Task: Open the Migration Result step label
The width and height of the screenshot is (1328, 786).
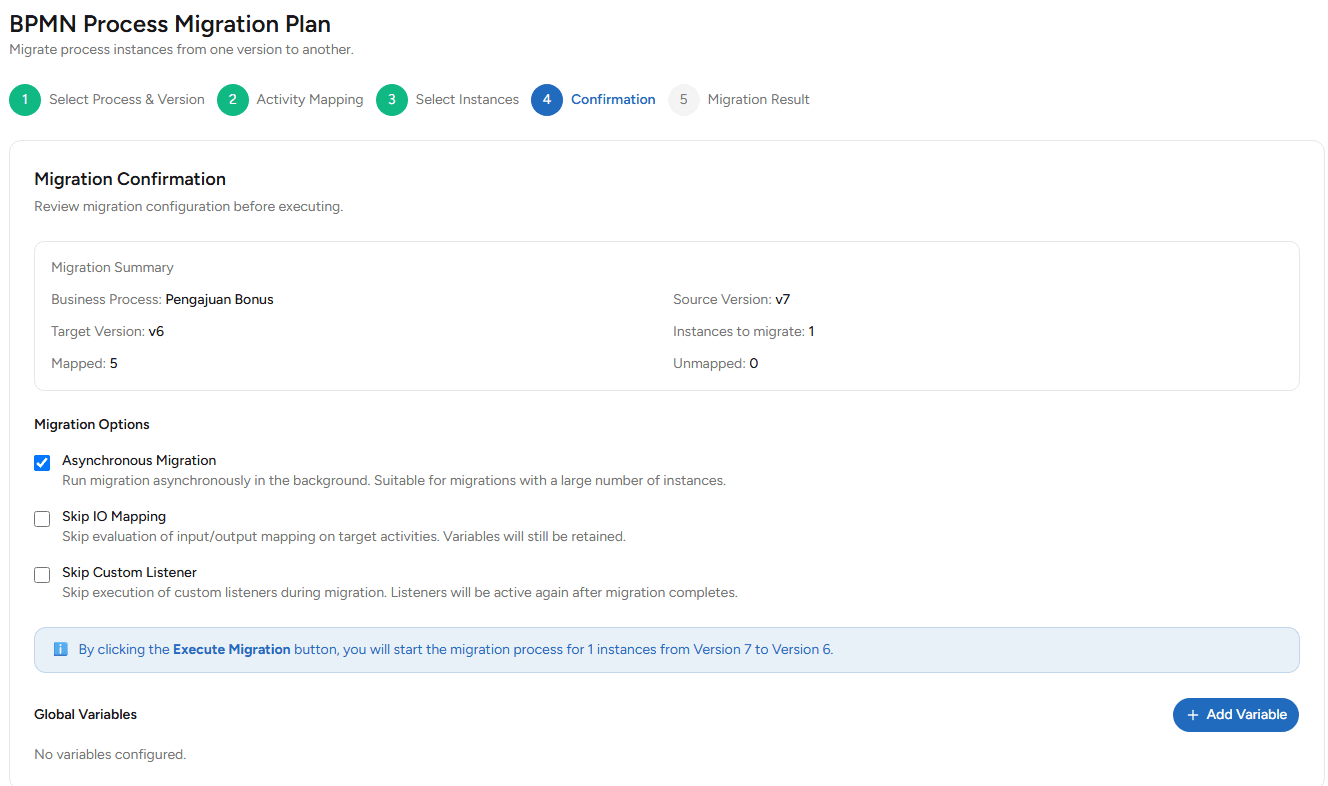Action: (x=759, y=100)
